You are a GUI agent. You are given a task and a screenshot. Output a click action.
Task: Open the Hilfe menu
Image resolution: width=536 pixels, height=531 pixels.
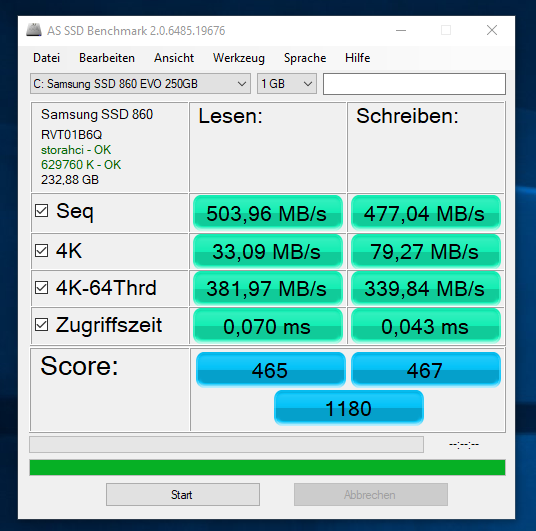(x=357, y=58)
